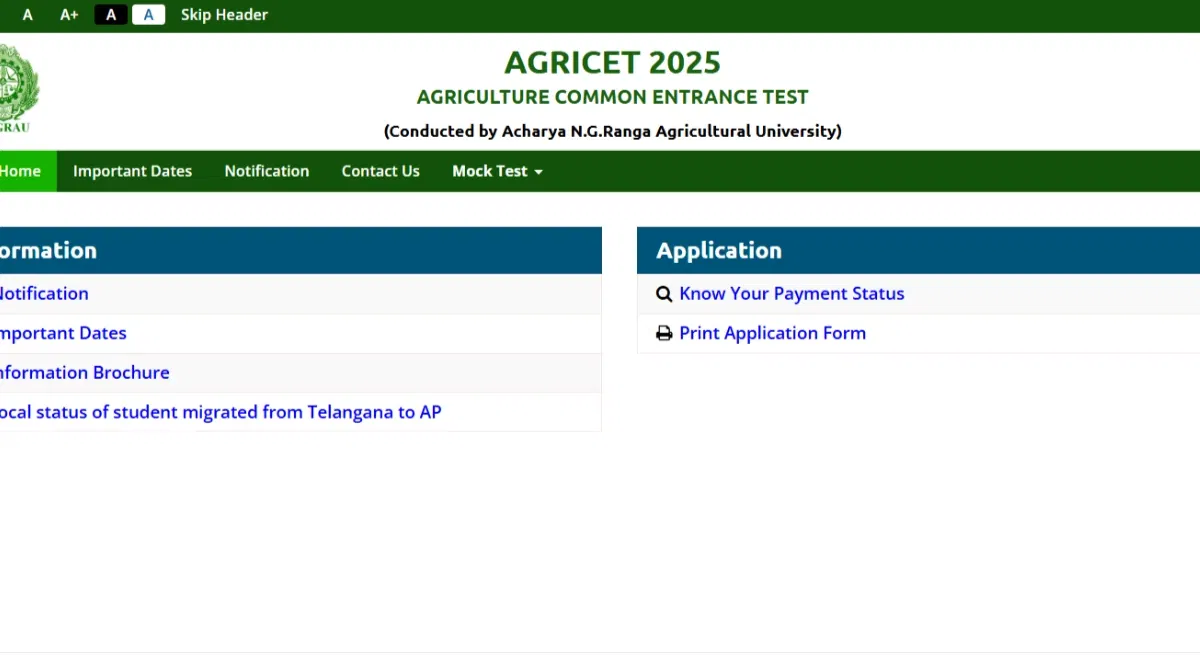Click the ANGRAU university logo

tap(17, 88)
